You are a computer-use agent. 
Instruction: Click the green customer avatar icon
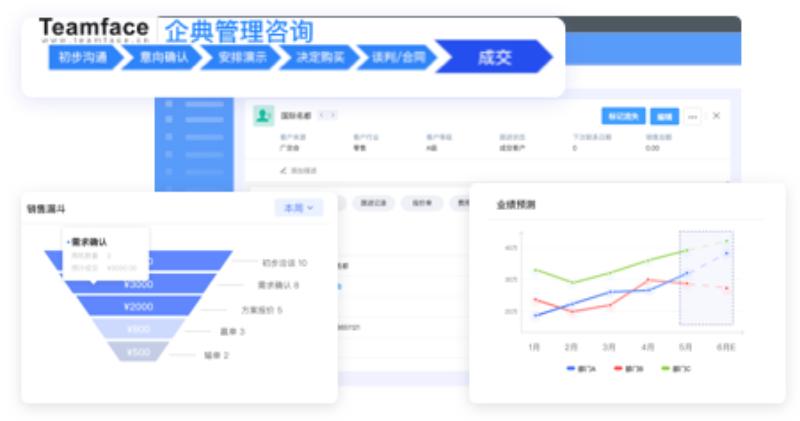click(263, 116)
